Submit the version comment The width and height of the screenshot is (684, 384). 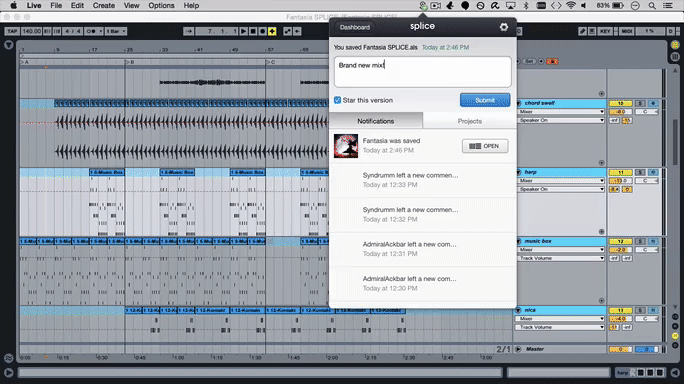click(485, 100)
